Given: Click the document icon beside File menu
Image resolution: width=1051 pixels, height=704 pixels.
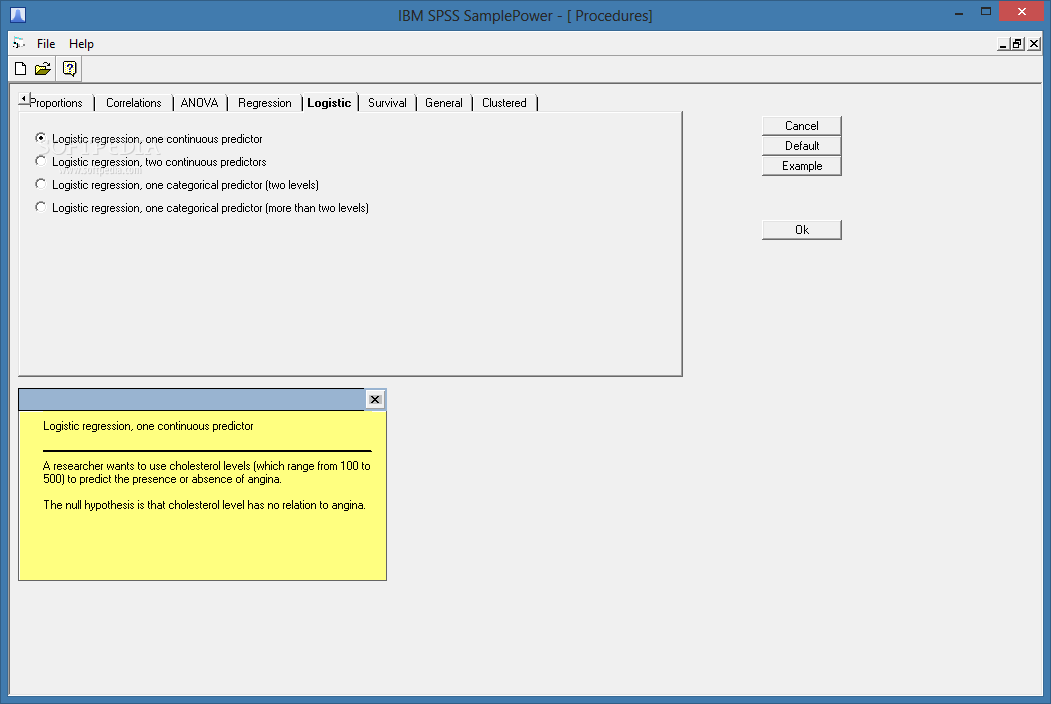Looking at the screenshot, I should tap(19, 44).
